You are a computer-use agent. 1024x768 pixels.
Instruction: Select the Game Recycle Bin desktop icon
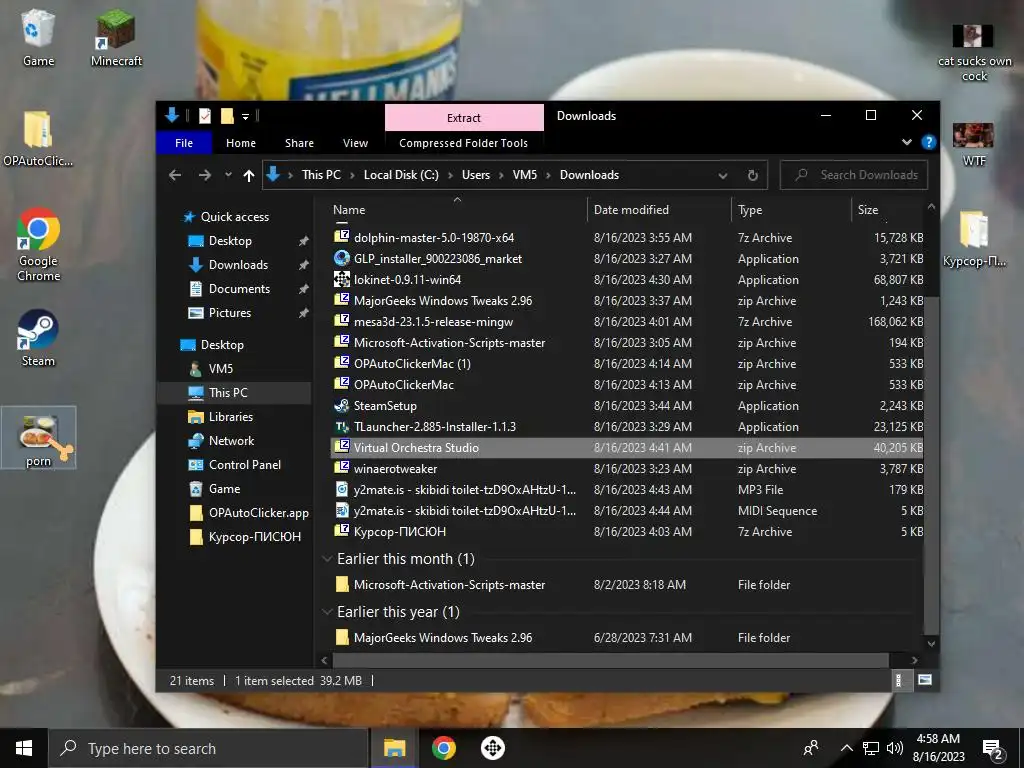pos(38,39)
